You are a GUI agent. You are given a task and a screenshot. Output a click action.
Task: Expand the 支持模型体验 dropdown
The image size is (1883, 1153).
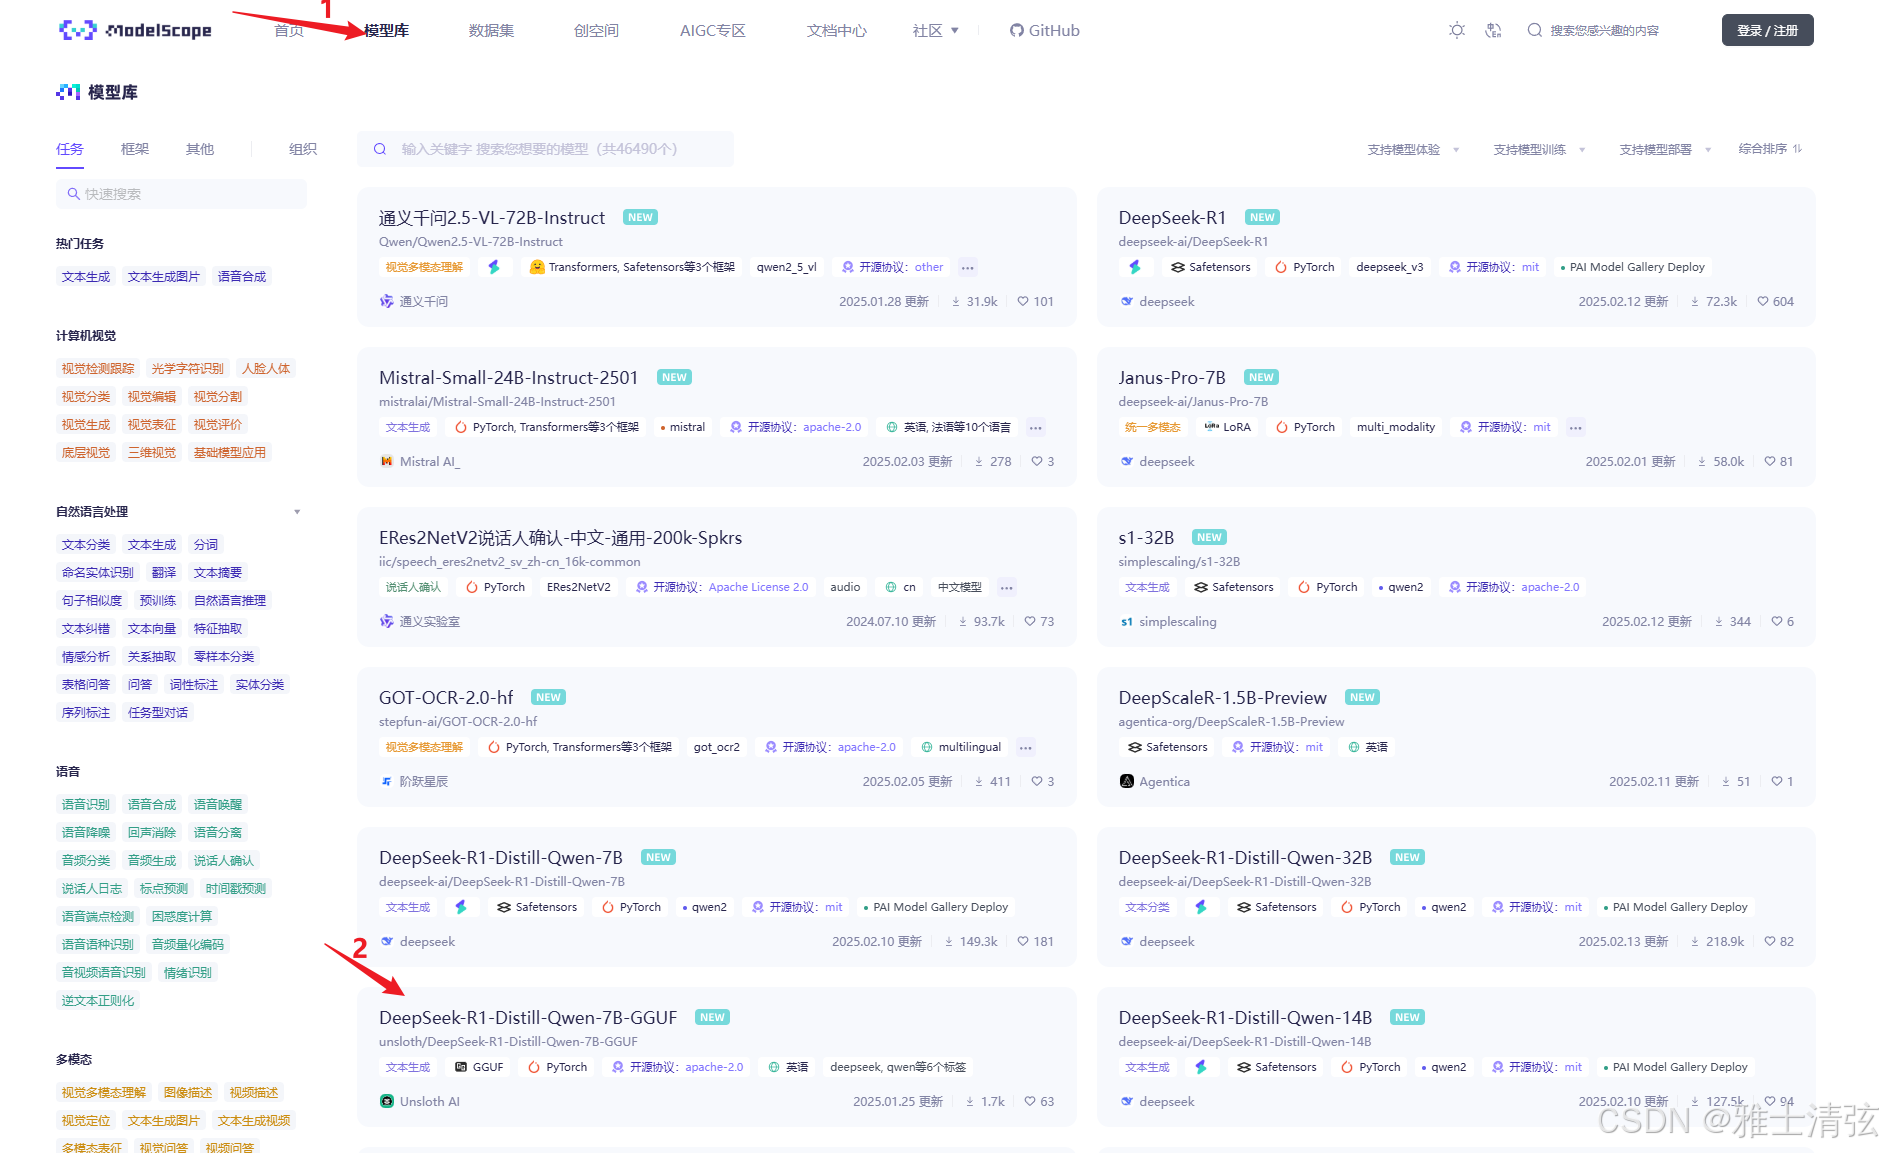[x=1413, y=149]
